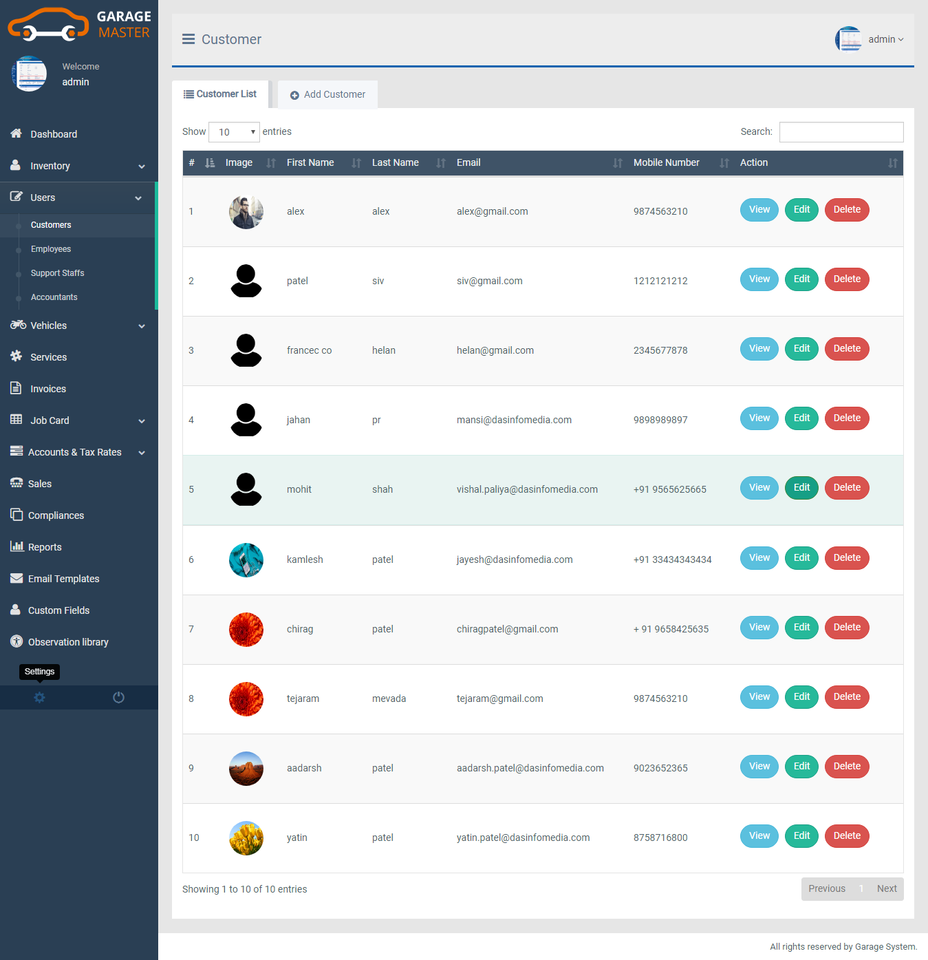Open Reports via the bar chart icon
The width and height of the screenshot is (928, 960).
tap(16, 547)
